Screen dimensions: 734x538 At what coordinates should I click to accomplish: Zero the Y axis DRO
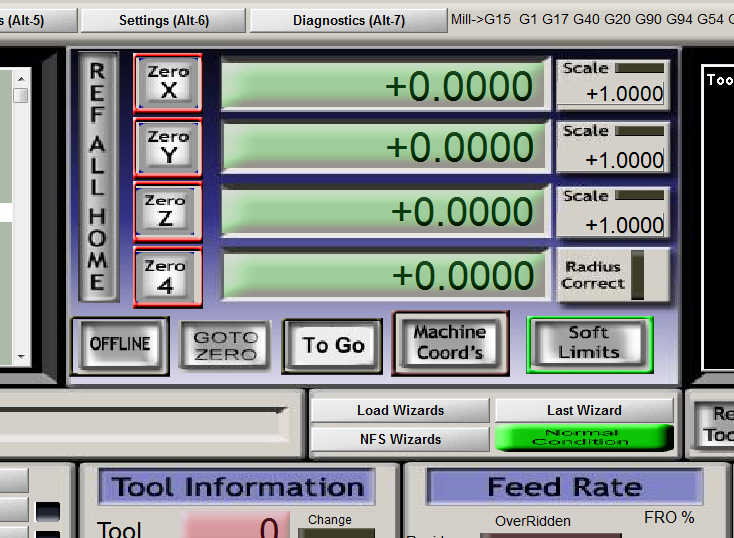click(x=168, y=148)
